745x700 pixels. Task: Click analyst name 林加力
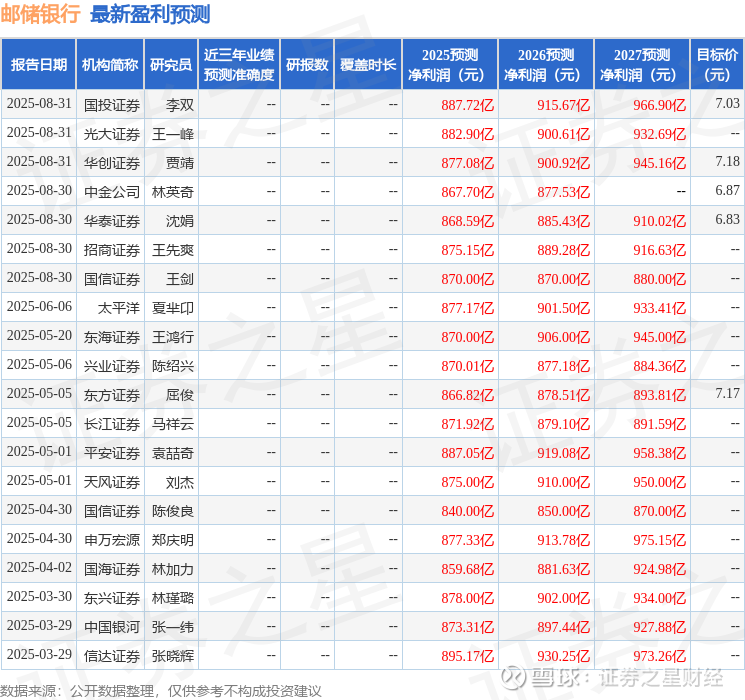tap(173, 569)
